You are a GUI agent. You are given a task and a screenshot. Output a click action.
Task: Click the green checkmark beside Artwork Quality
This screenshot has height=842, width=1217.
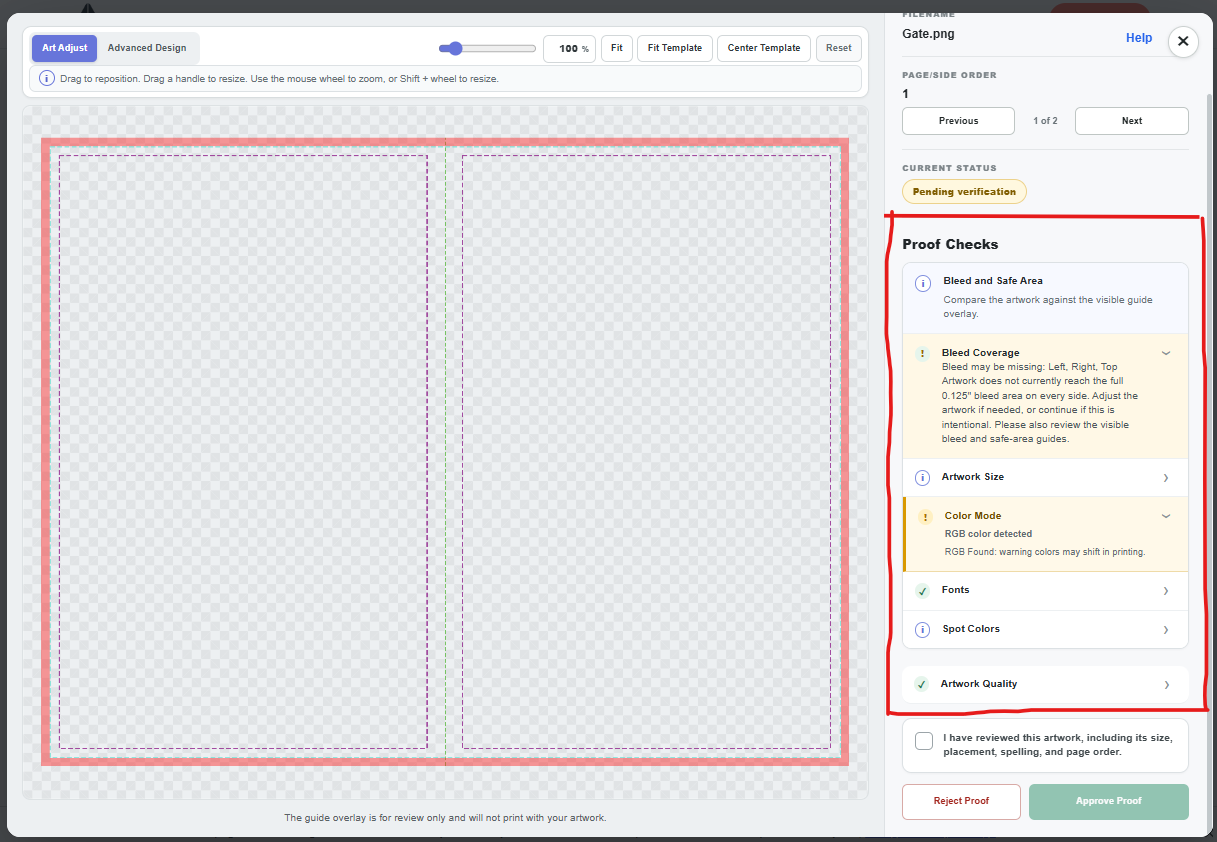[x=922, y=685]
